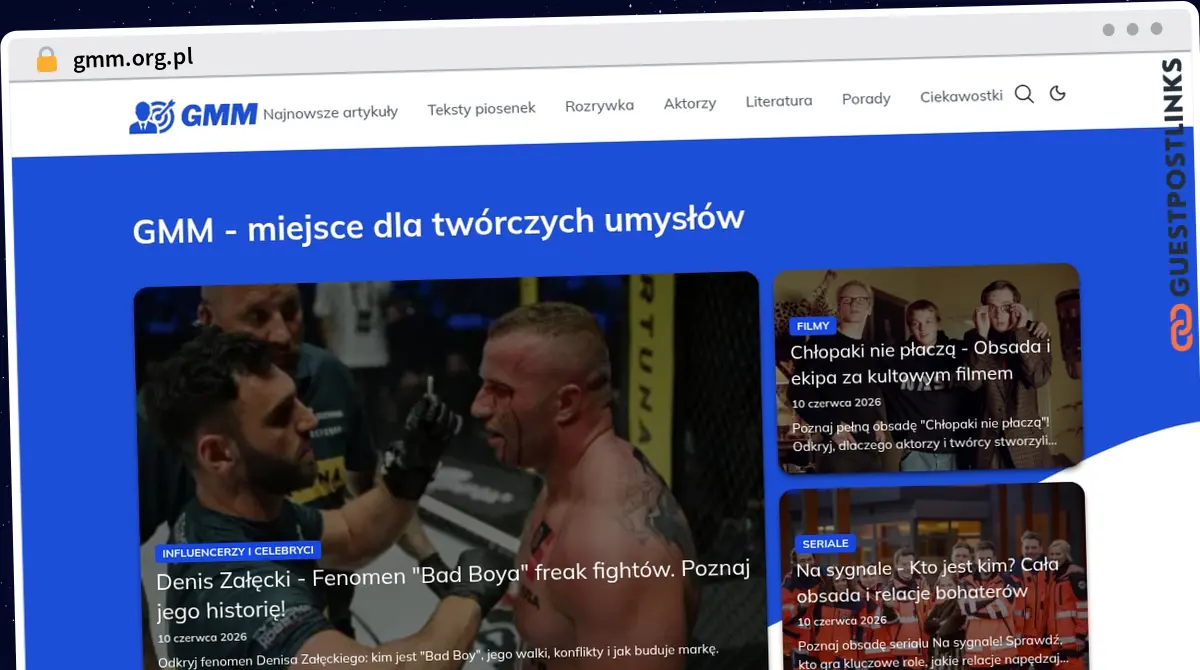Click the date under Denis Załęcki title
Viewport: 1200px width, 670px height.
point(201,637)
